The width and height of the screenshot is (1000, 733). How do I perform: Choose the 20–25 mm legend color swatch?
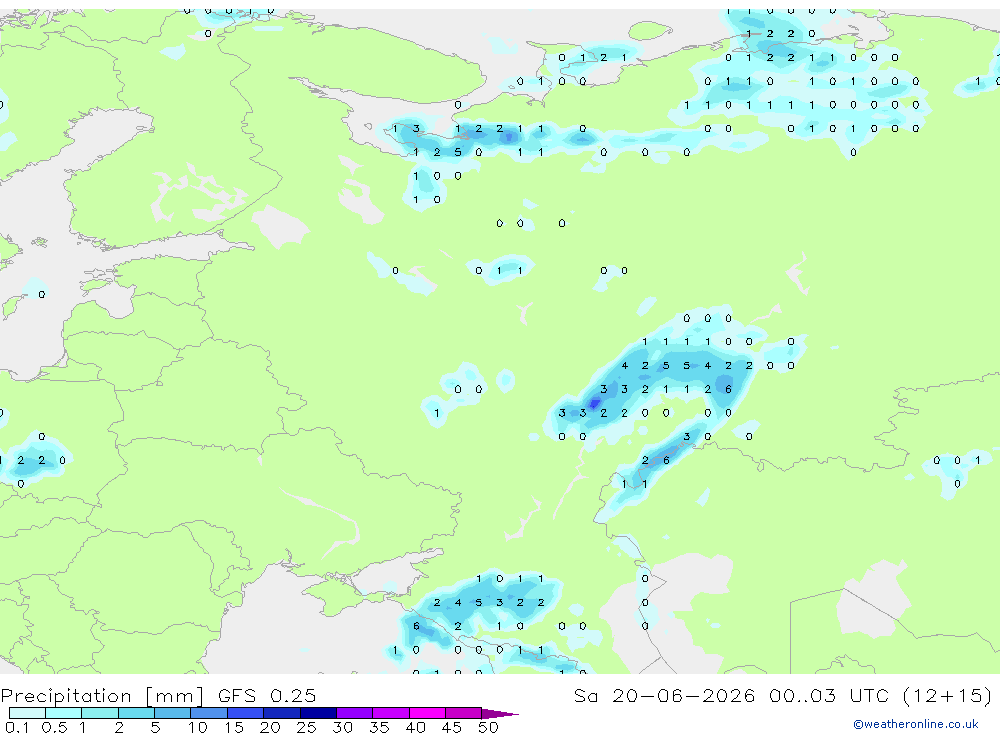click(282, 713)
